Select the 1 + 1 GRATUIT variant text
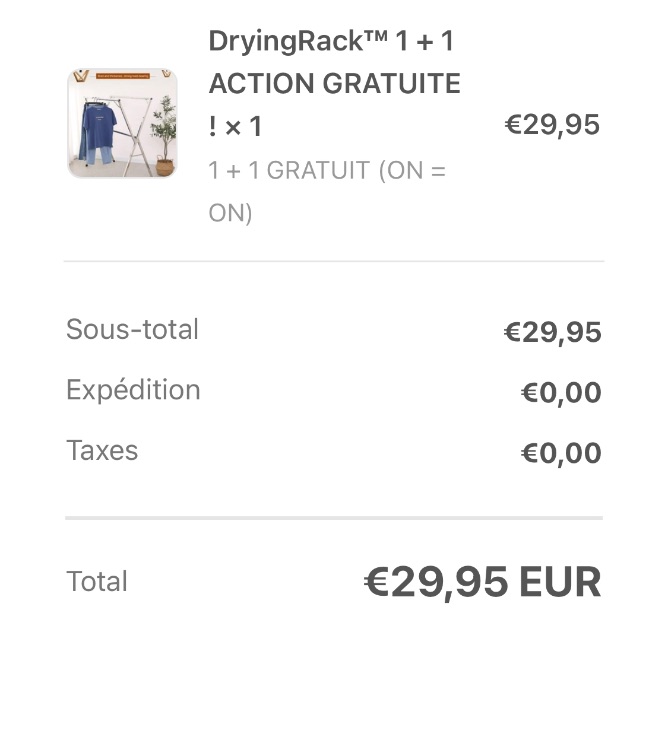 [327, 191]
